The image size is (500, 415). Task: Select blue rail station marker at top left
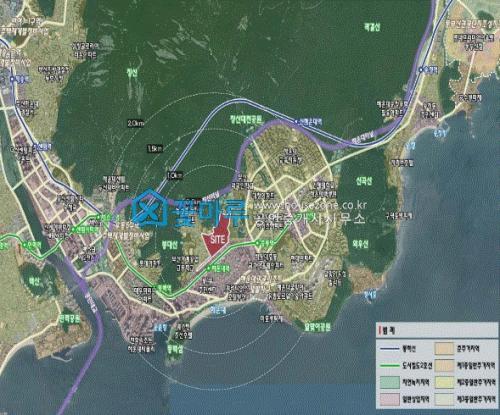(12, 79)
